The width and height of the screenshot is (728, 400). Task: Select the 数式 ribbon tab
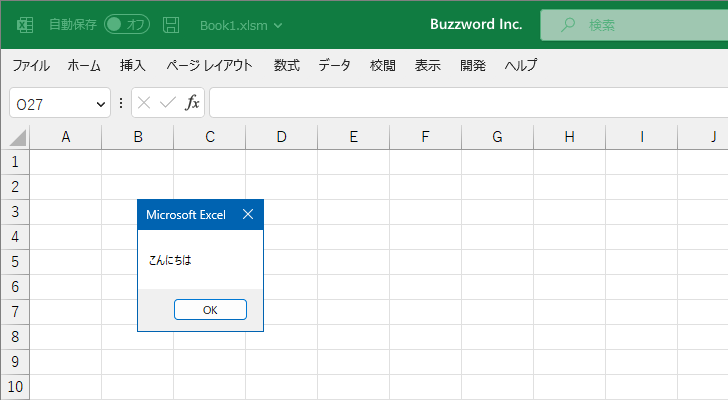[287, 66]
